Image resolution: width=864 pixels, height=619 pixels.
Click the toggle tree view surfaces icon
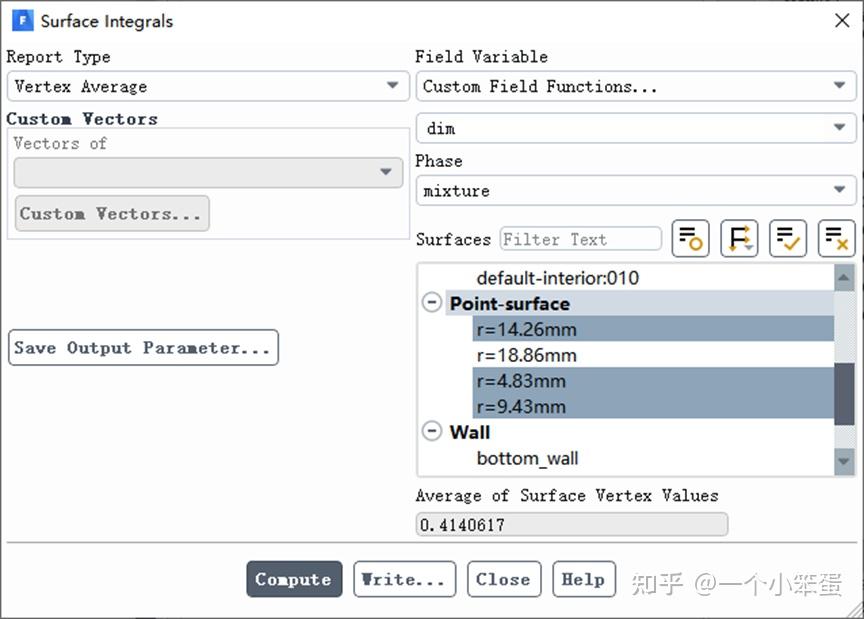(x=690, y=239)
